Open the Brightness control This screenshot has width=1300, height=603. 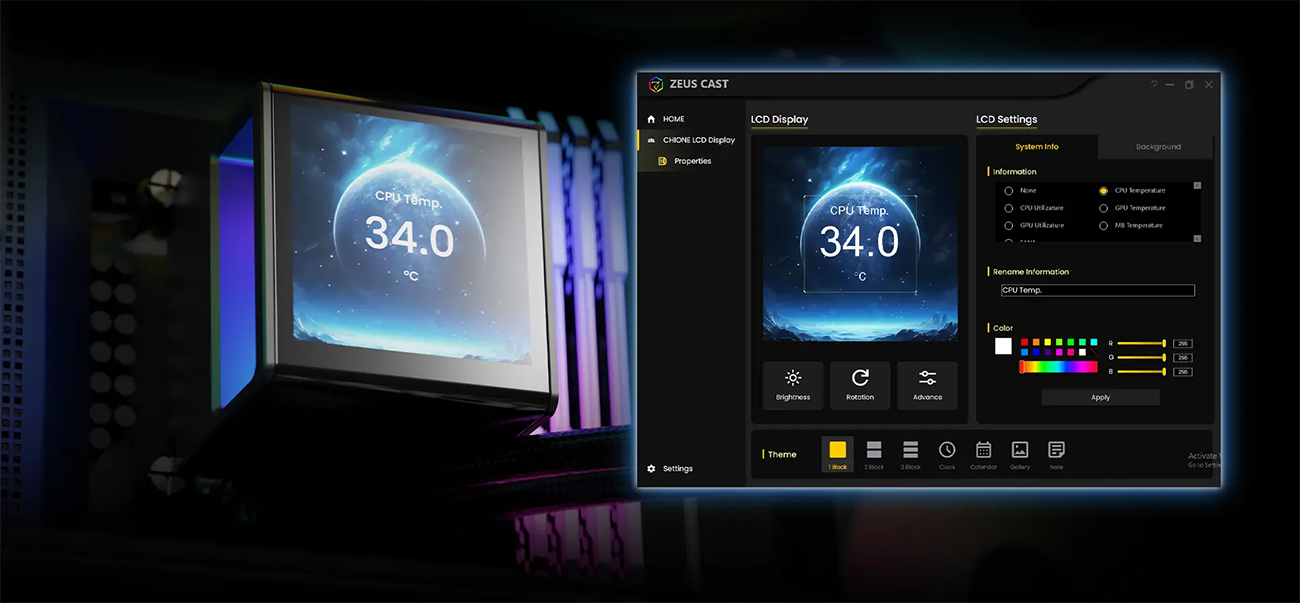[793, 385]
